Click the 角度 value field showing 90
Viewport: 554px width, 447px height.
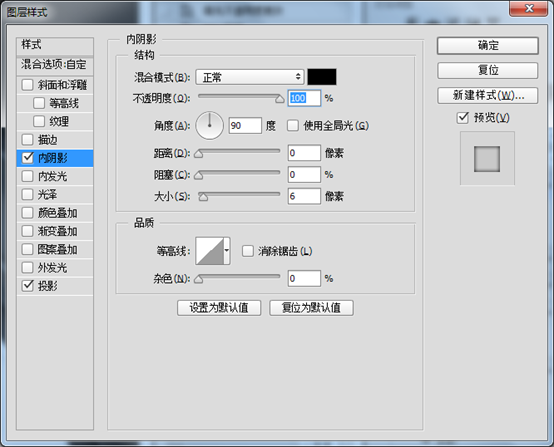pyautogui.click(x=245, y=125)
